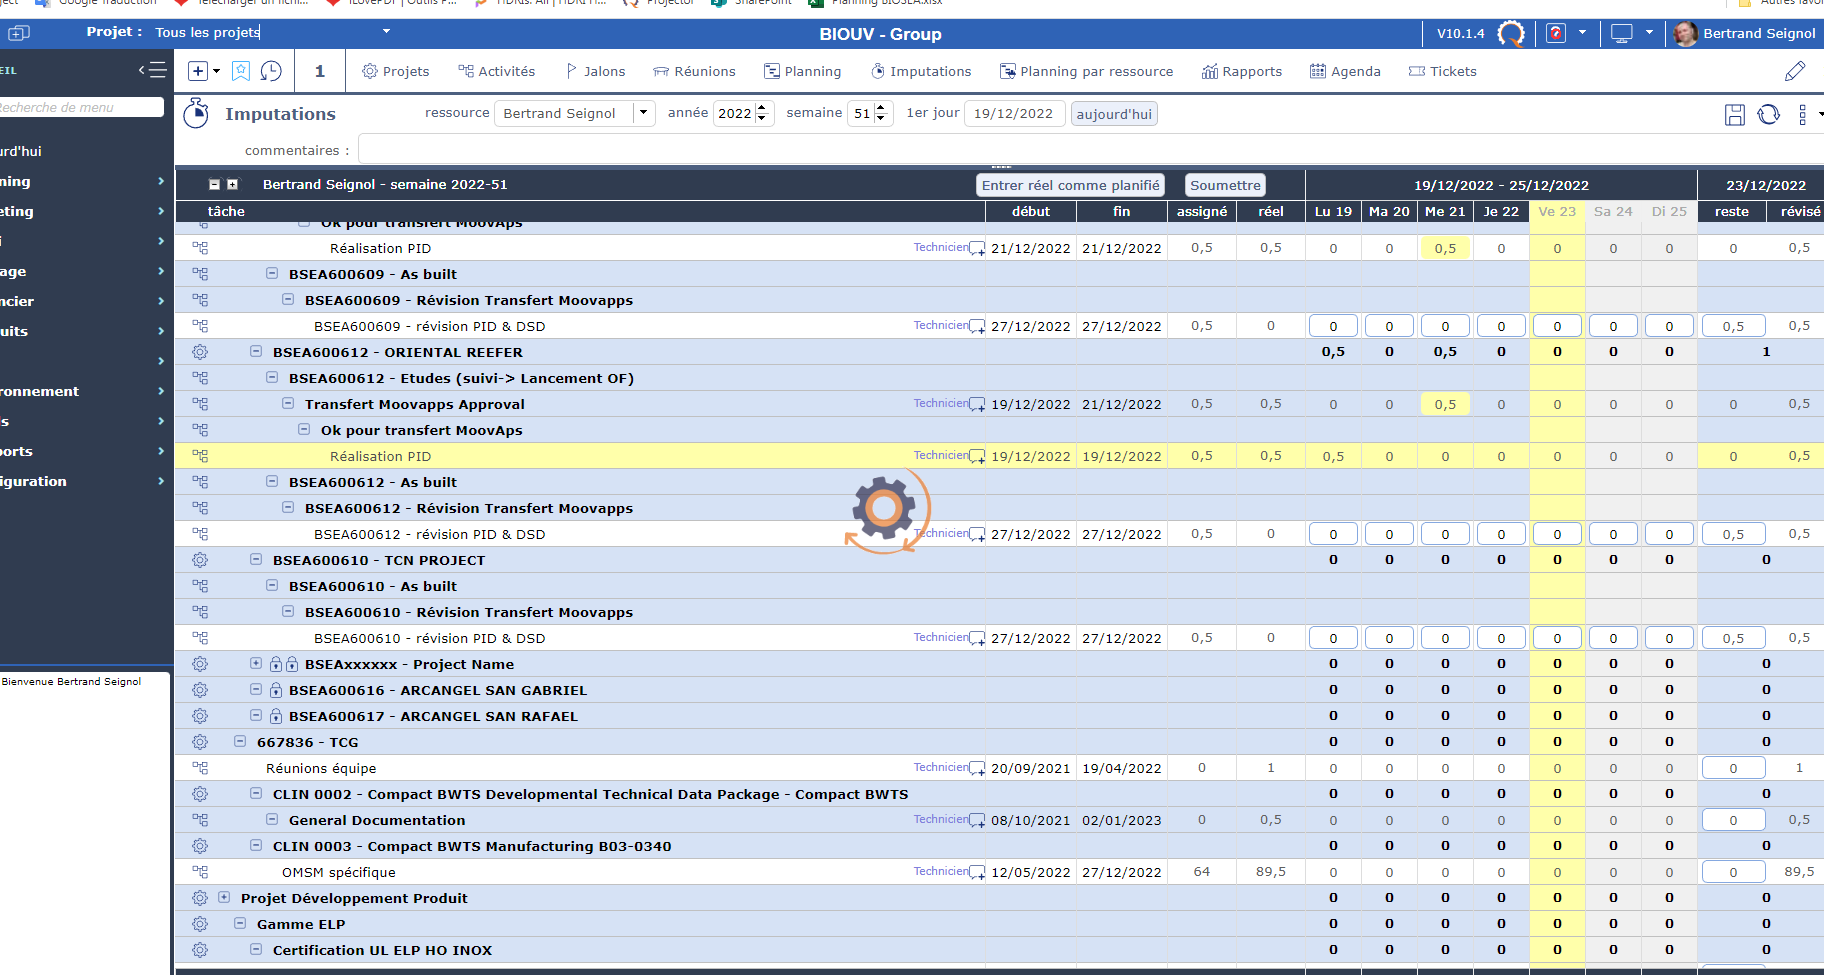
Task: Increase the semaine number with the up arrow
Action: coord(881,108)
